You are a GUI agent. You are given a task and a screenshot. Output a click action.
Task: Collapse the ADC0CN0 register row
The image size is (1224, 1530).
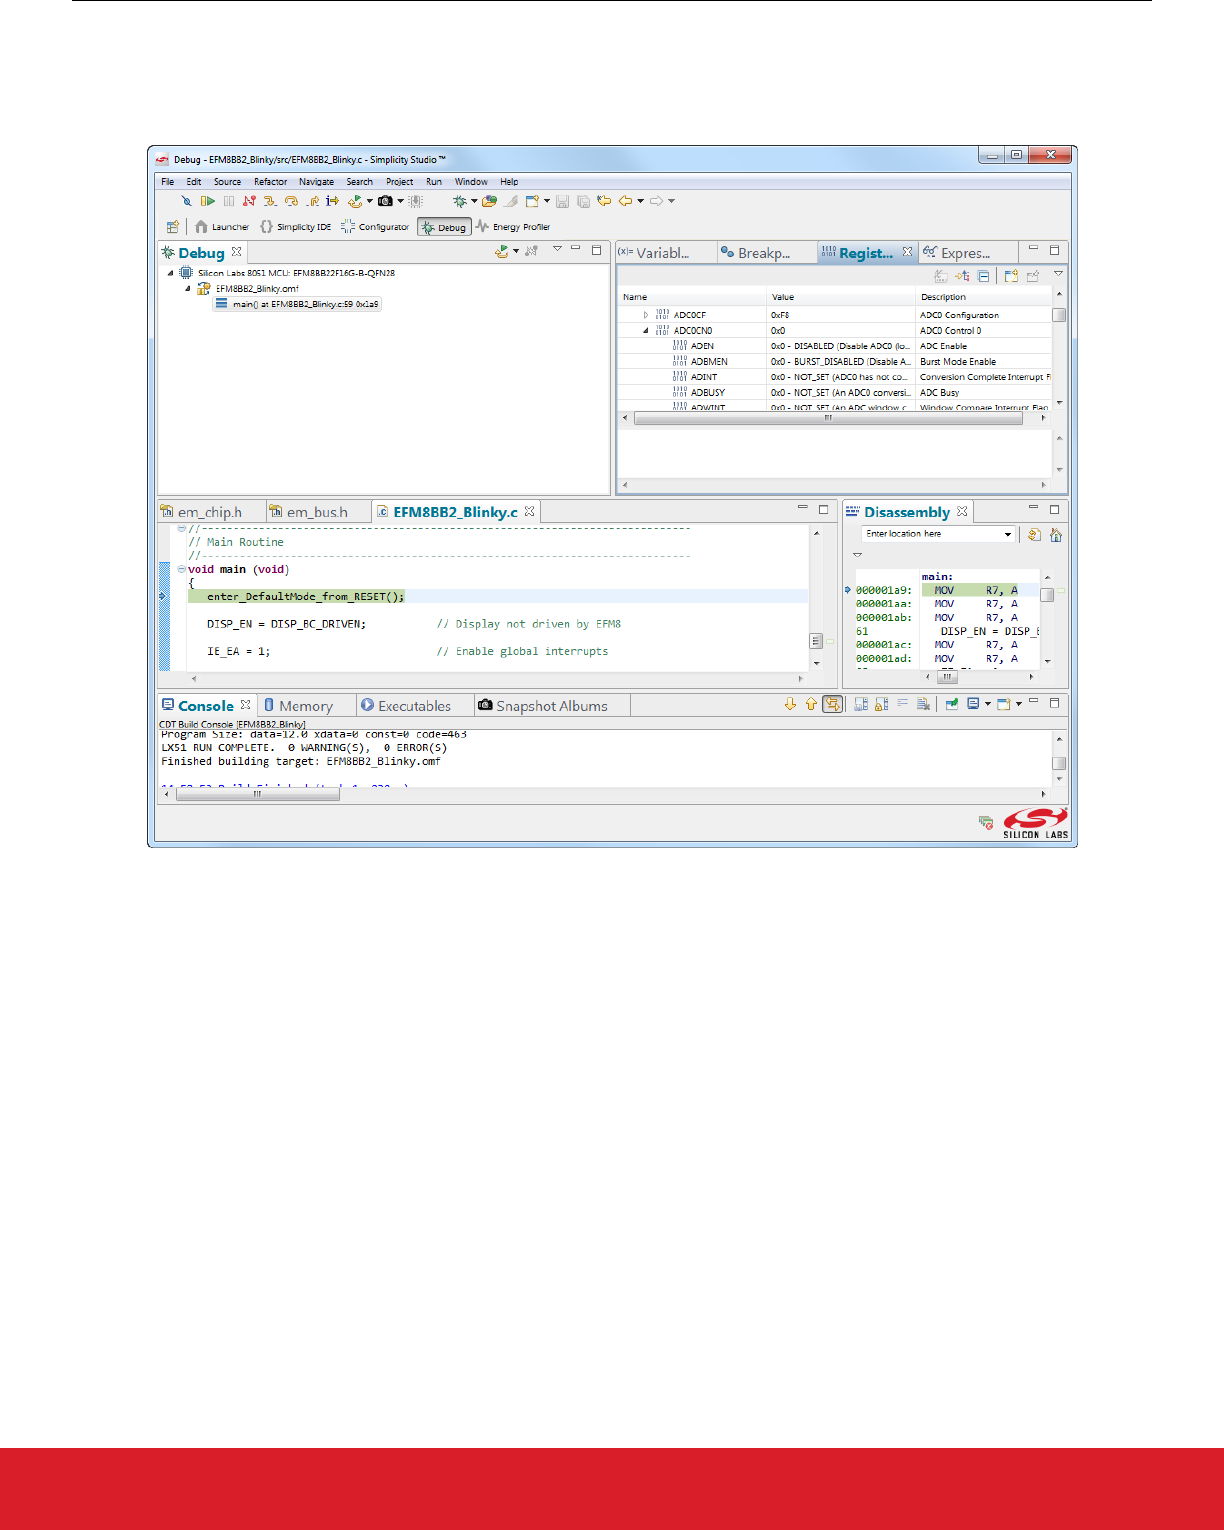[x=646, y=331]
